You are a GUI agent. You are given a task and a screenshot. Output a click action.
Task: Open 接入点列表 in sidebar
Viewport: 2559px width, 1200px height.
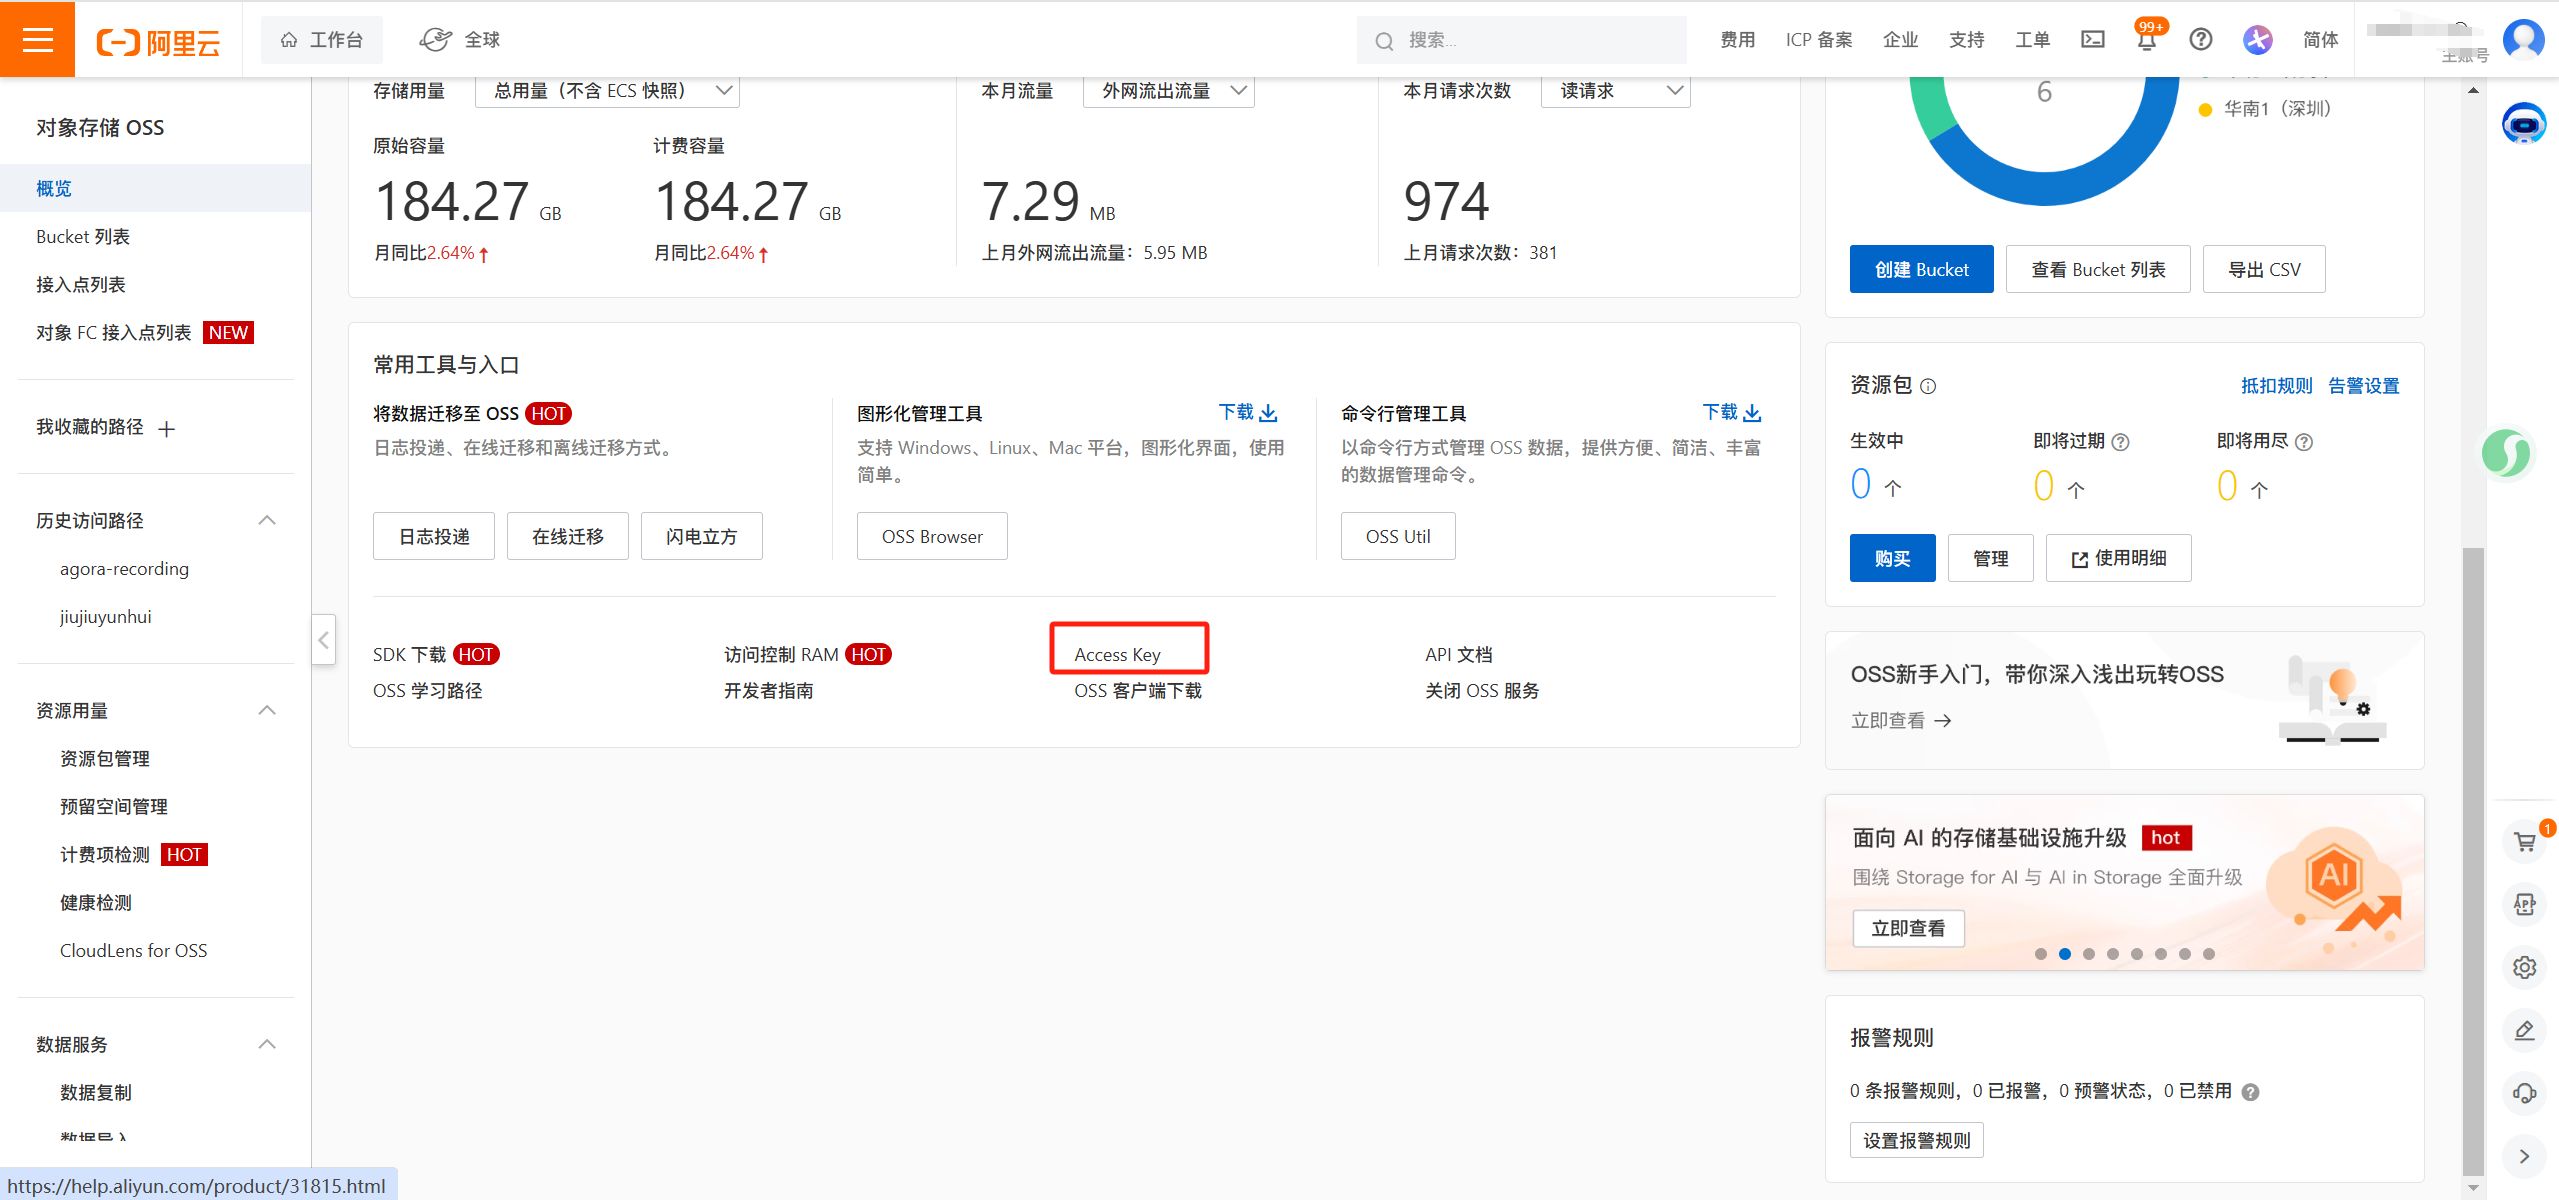[x=81, y=285]
